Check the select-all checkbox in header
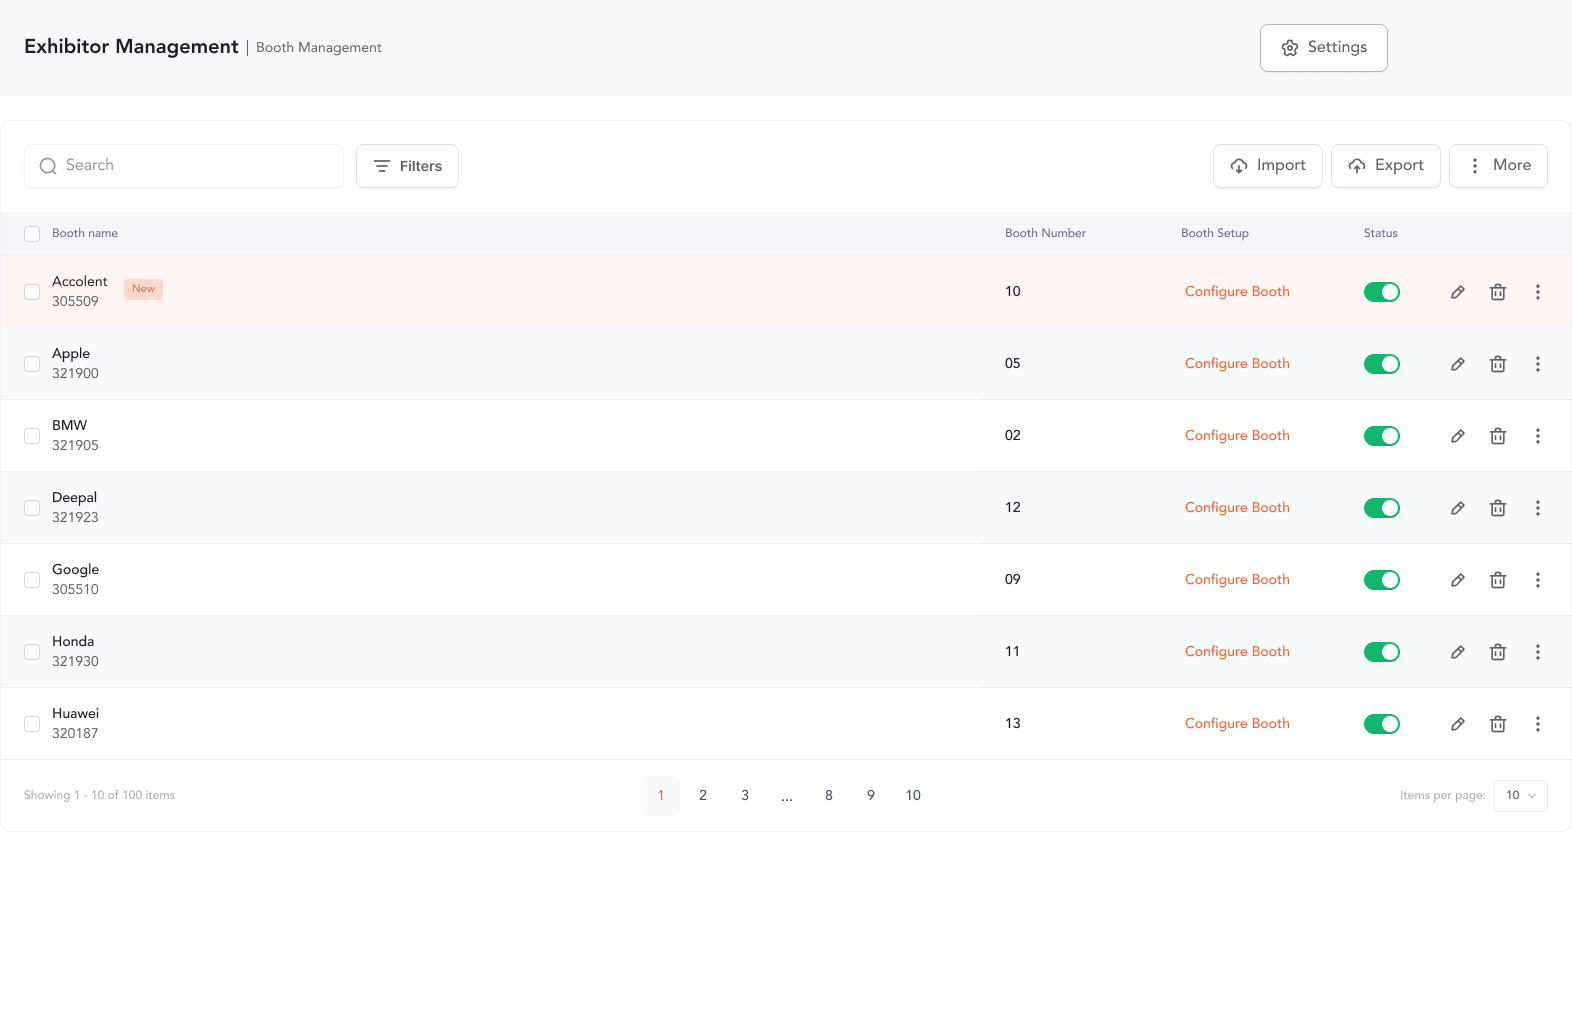 [x=32, y=234]
